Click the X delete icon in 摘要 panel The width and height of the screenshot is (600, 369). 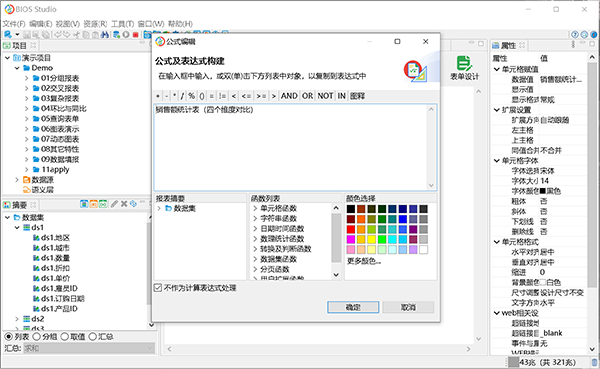click(124, 204)
